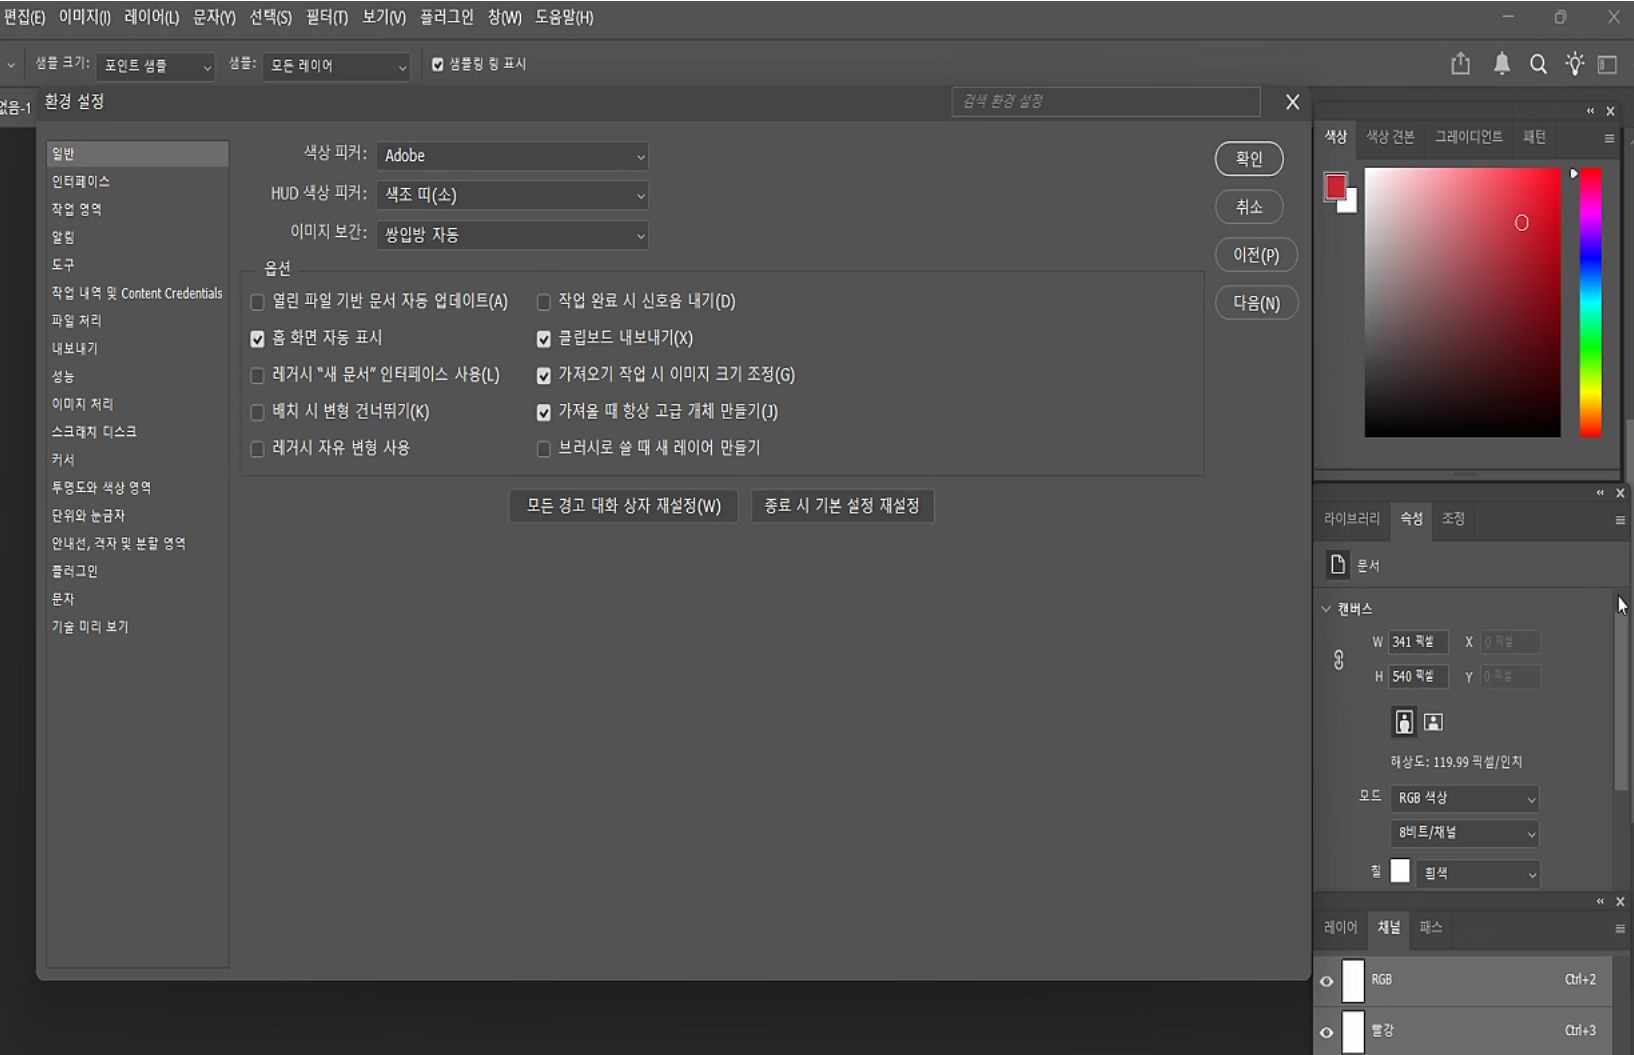1634x1055 pixels.
Task: Open the HUD 색상 피커 dropdown
Action: coord(512,195)
